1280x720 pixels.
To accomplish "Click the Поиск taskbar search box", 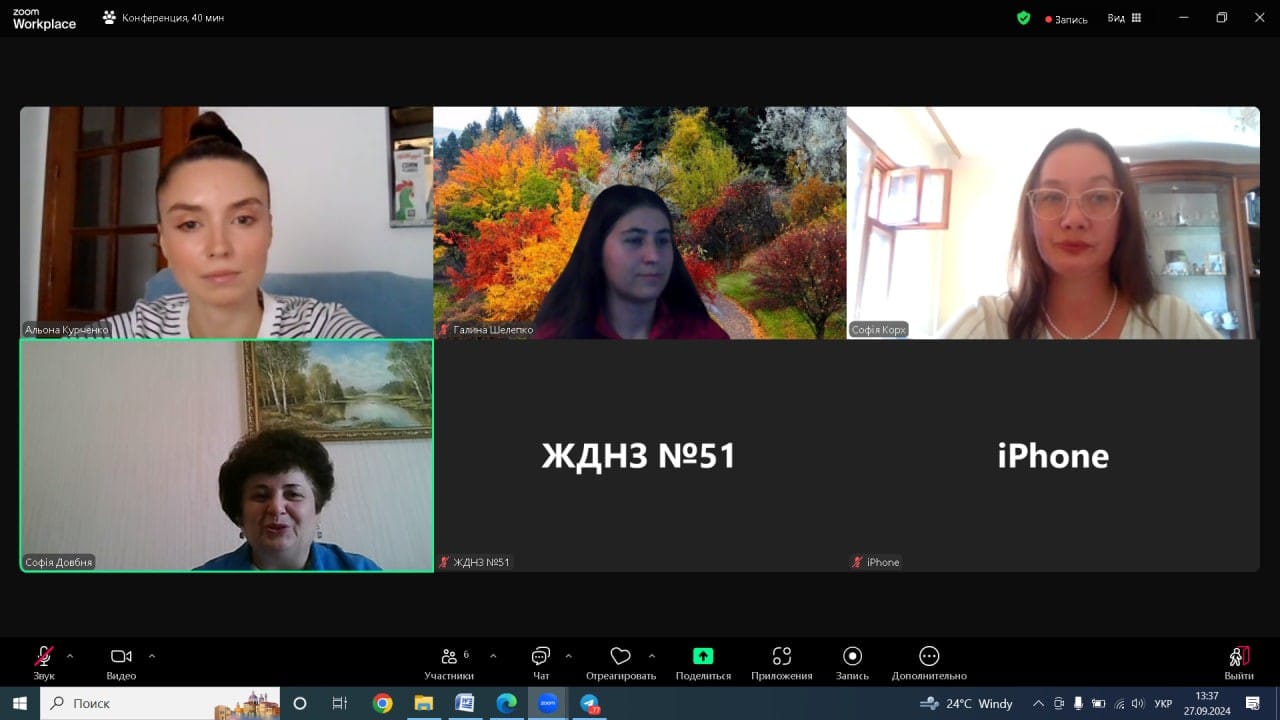I will coord(160,703).
